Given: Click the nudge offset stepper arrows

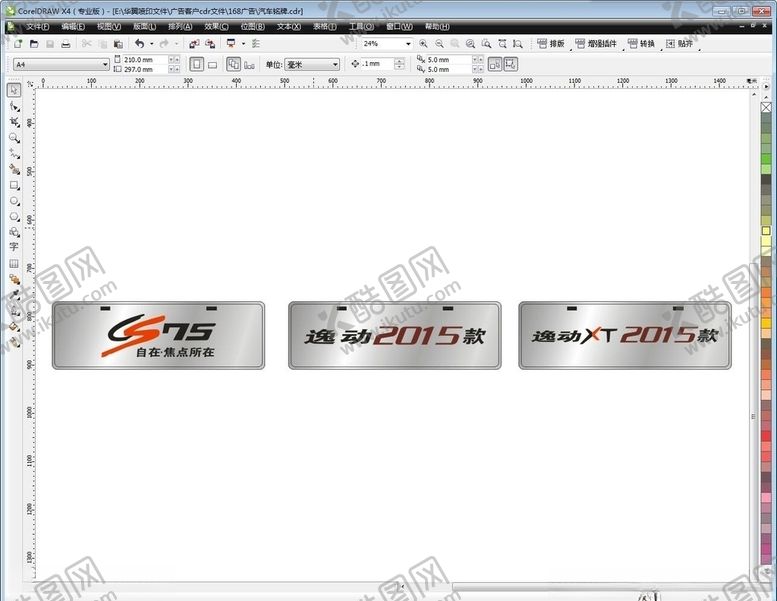Looking at the screenshot, I should [399, 64].
